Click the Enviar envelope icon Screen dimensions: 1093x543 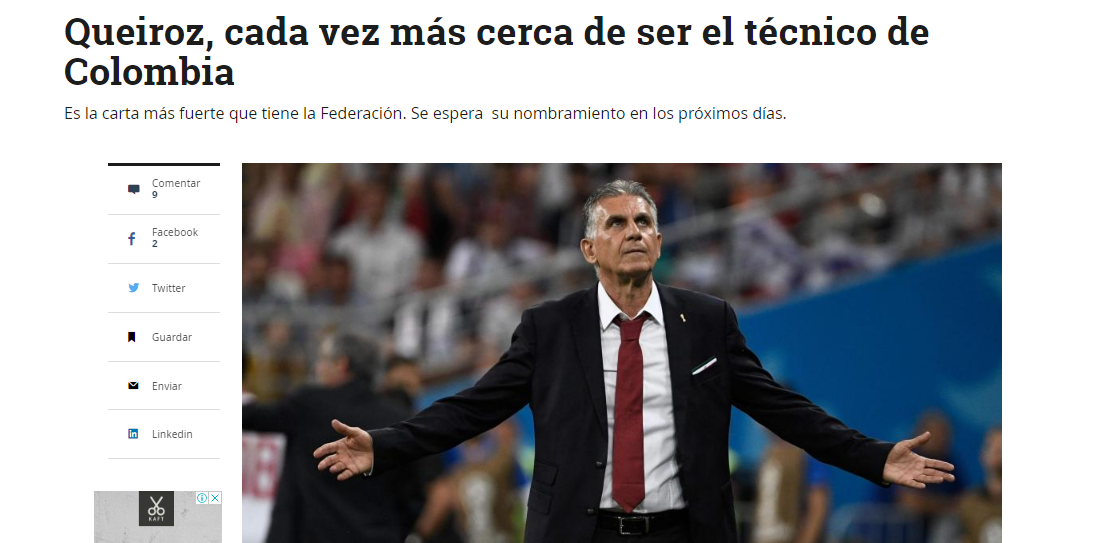click(133, 385)
